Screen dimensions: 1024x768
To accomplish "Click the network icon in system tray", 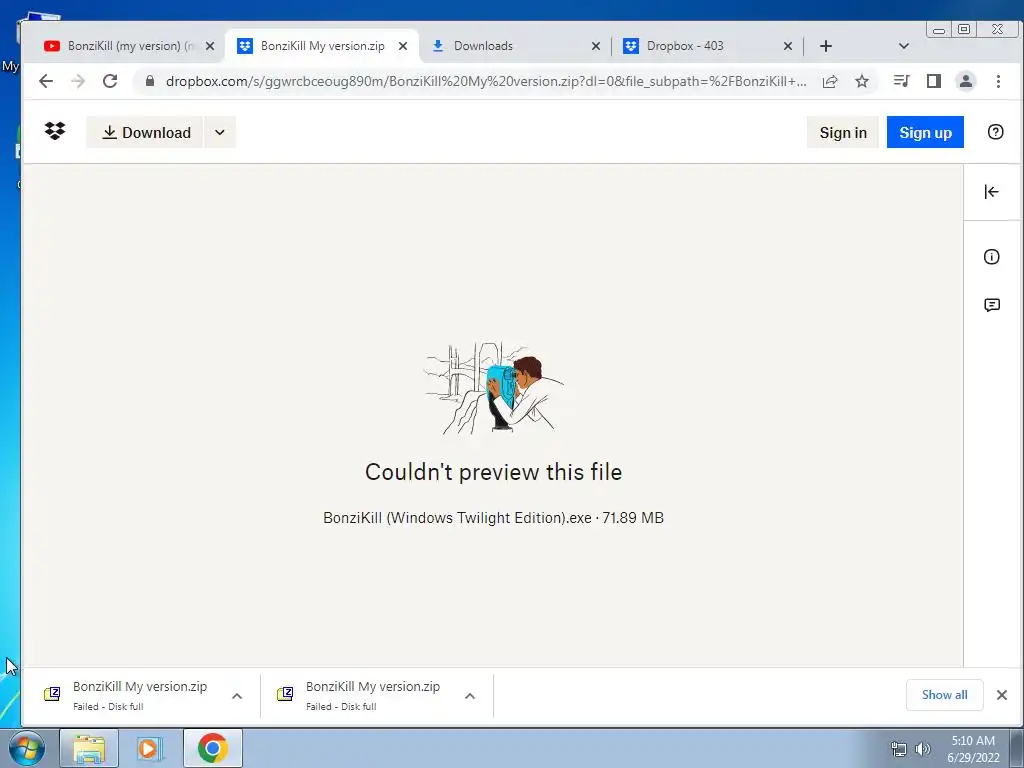I will tap(899, 749).
